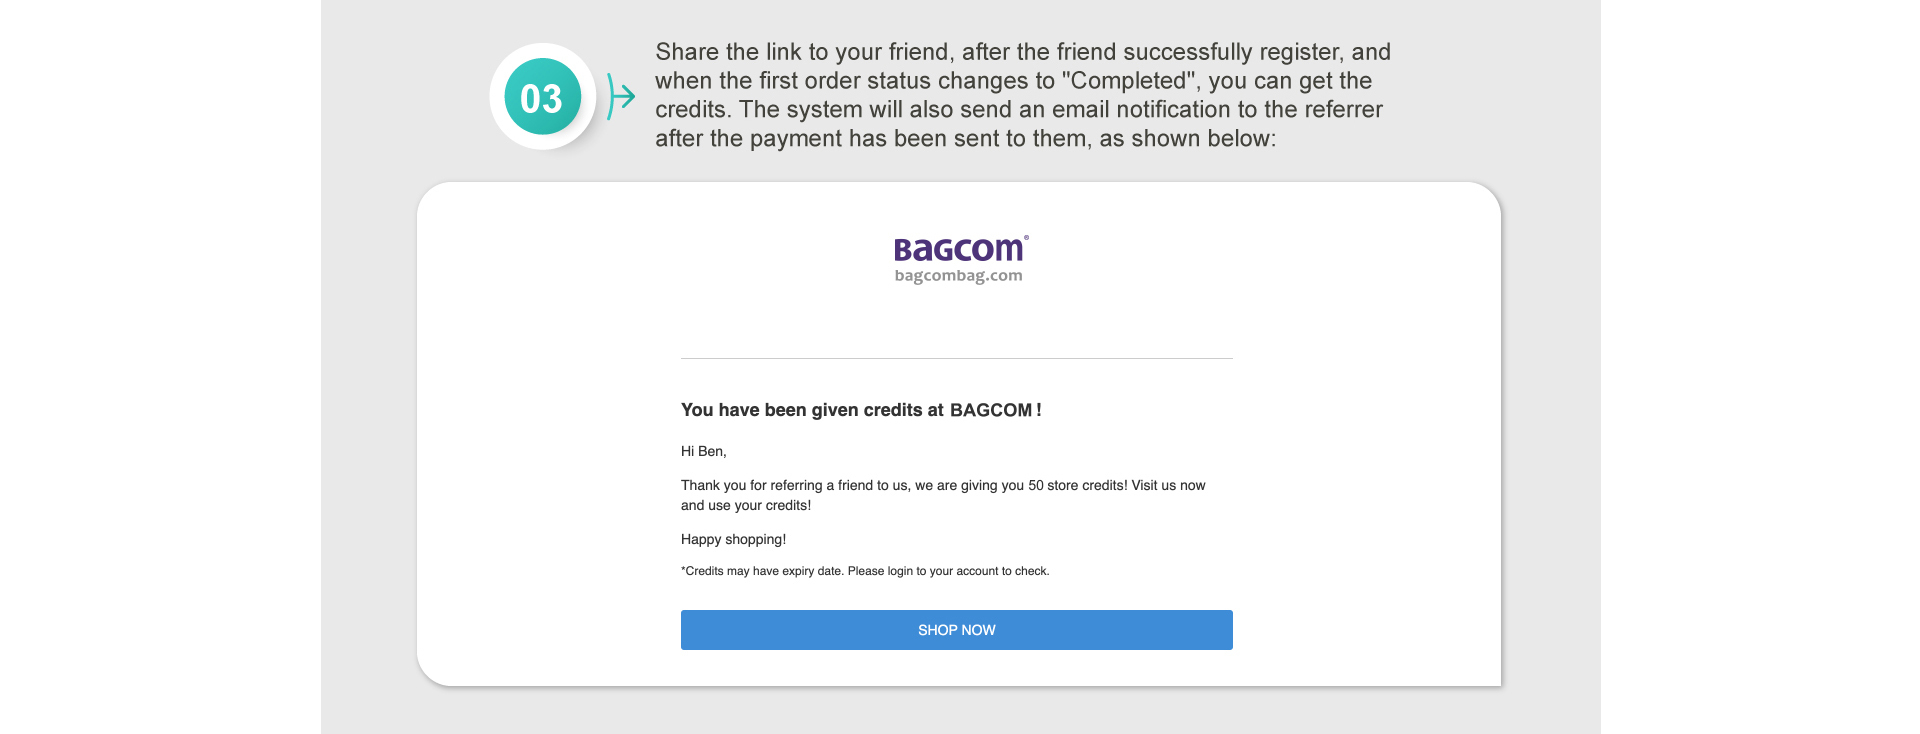Click the teal 03 step badge
The width and height of the screenshot is (1920, 734).
click(542, 97)
